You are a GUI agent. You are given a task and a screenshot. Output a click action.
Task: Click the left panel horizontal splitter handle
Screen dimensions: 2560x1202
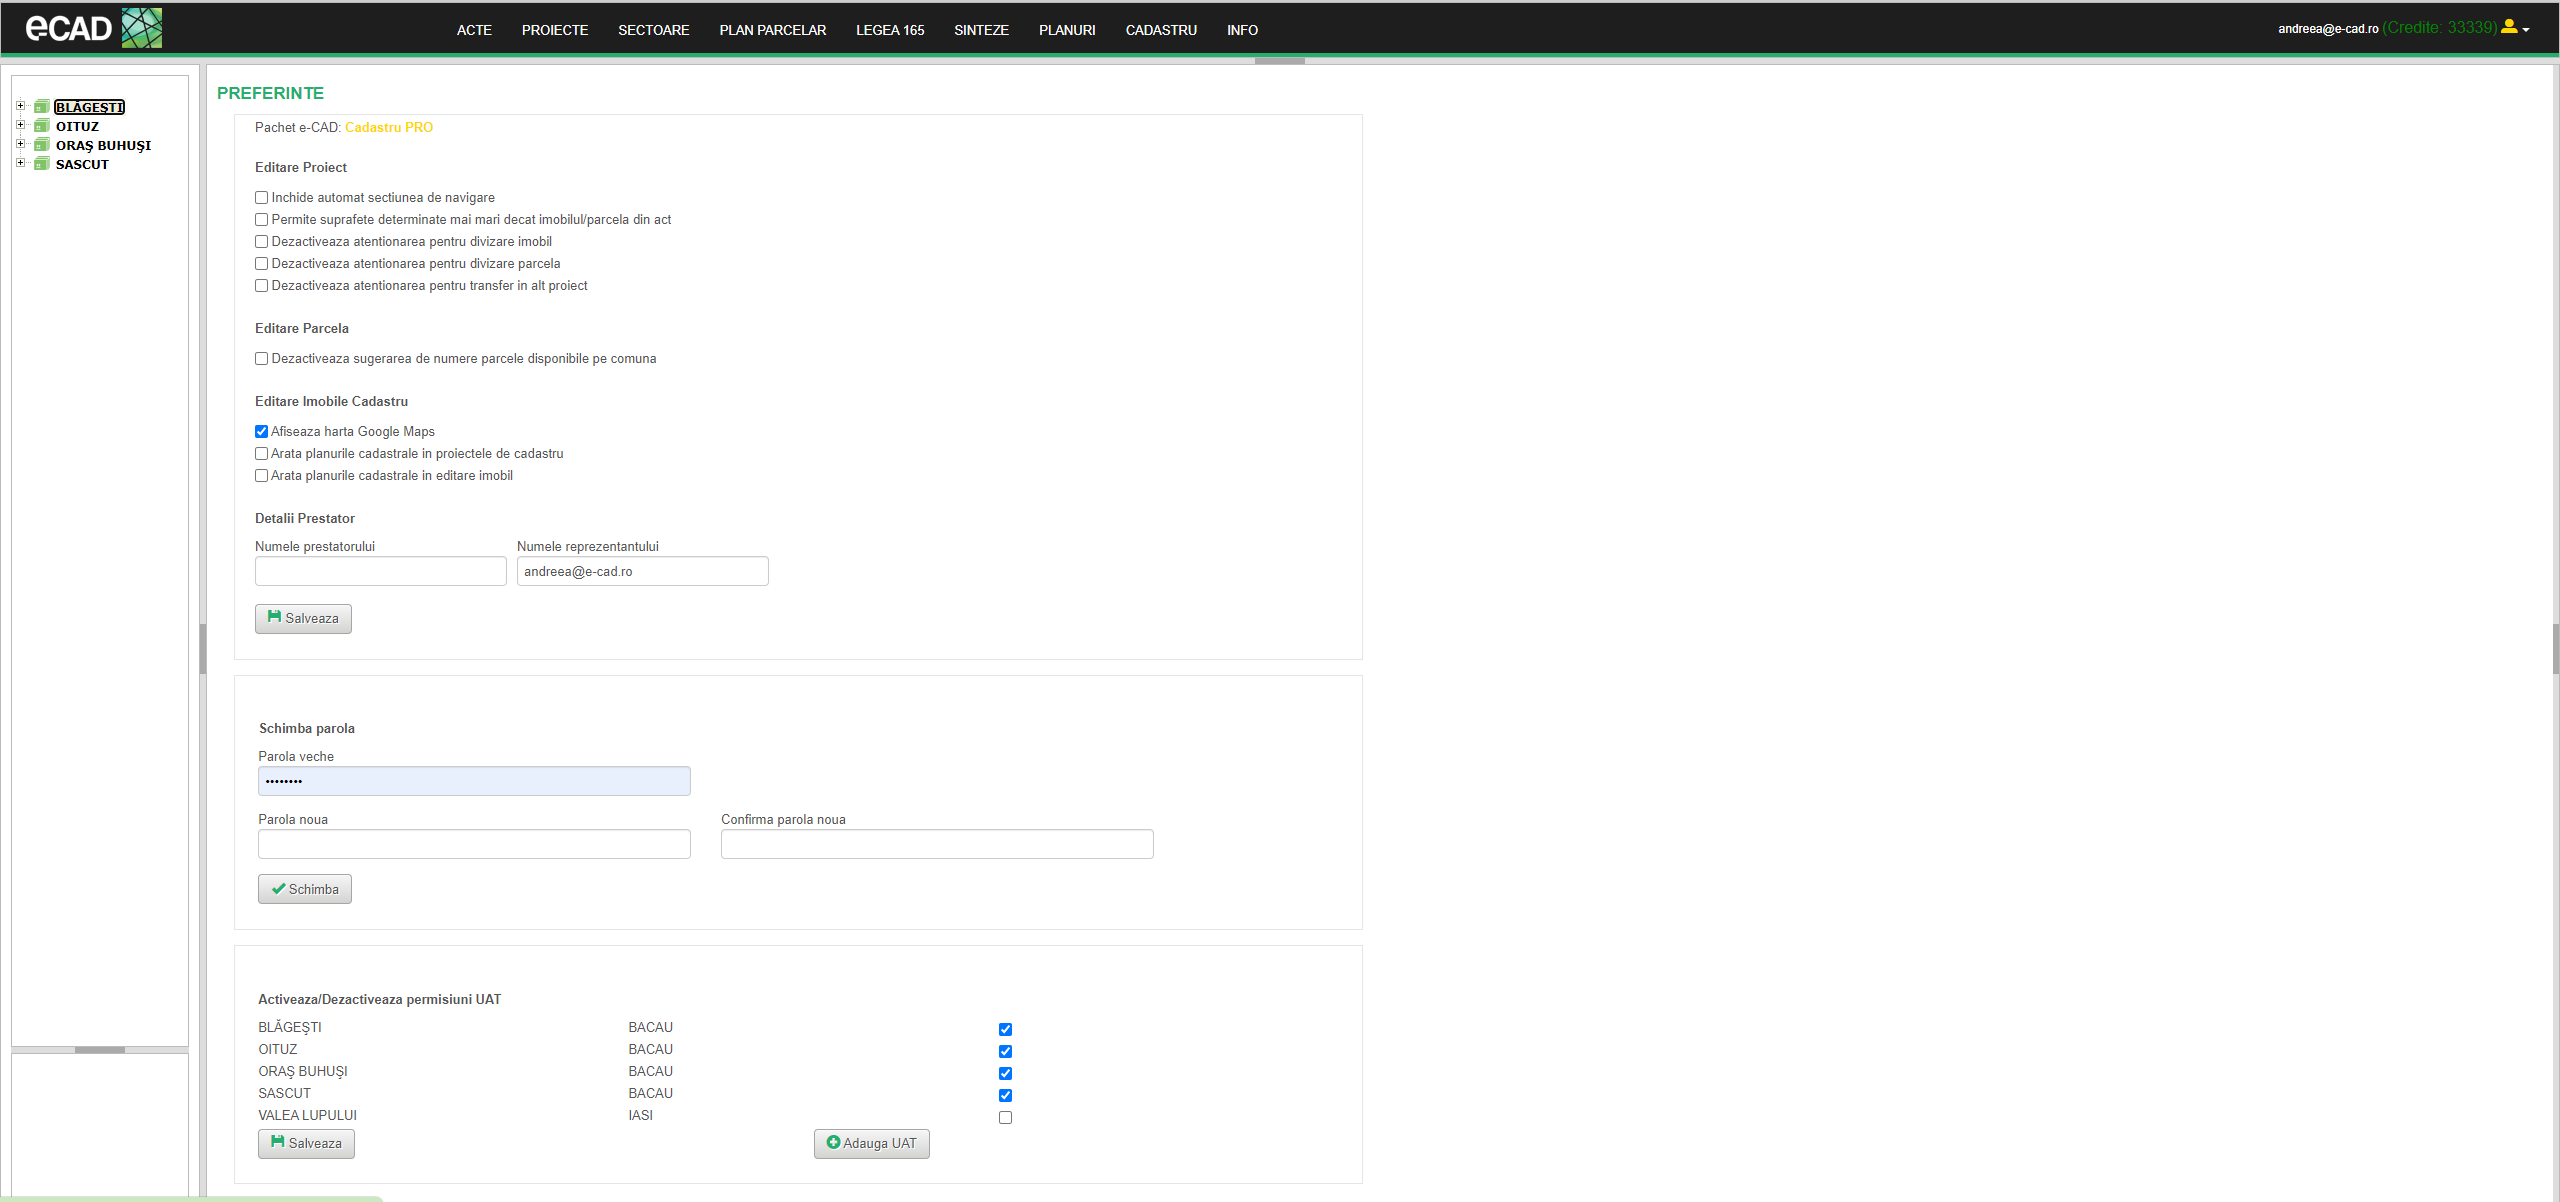pos(100,1050)
